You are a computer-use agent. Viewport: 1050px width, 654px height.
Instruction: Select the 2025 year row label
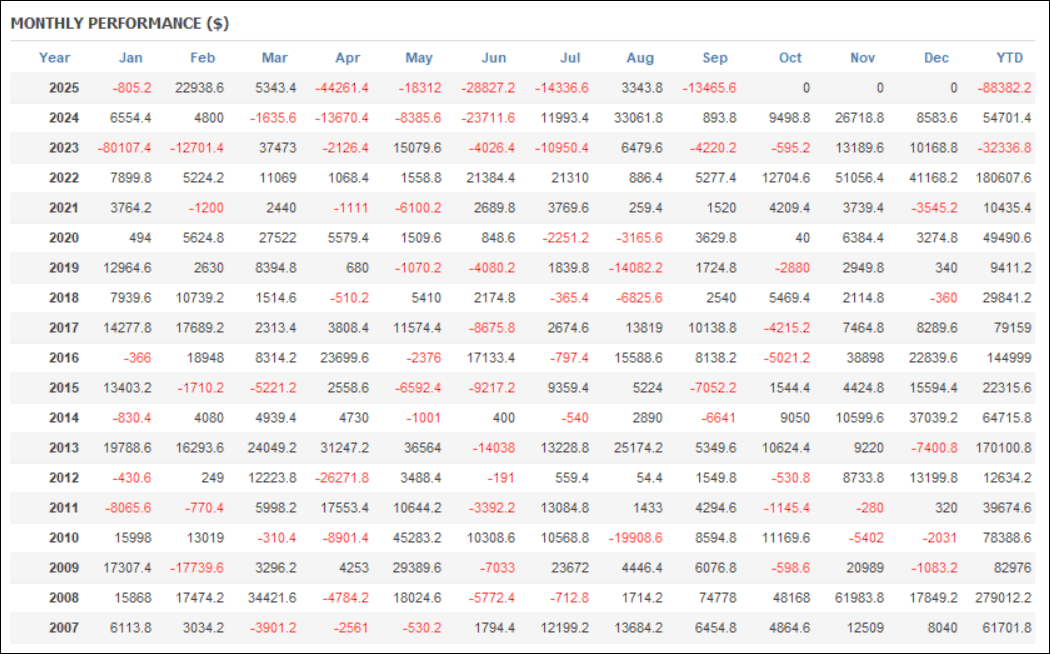(x=63, y=88)
